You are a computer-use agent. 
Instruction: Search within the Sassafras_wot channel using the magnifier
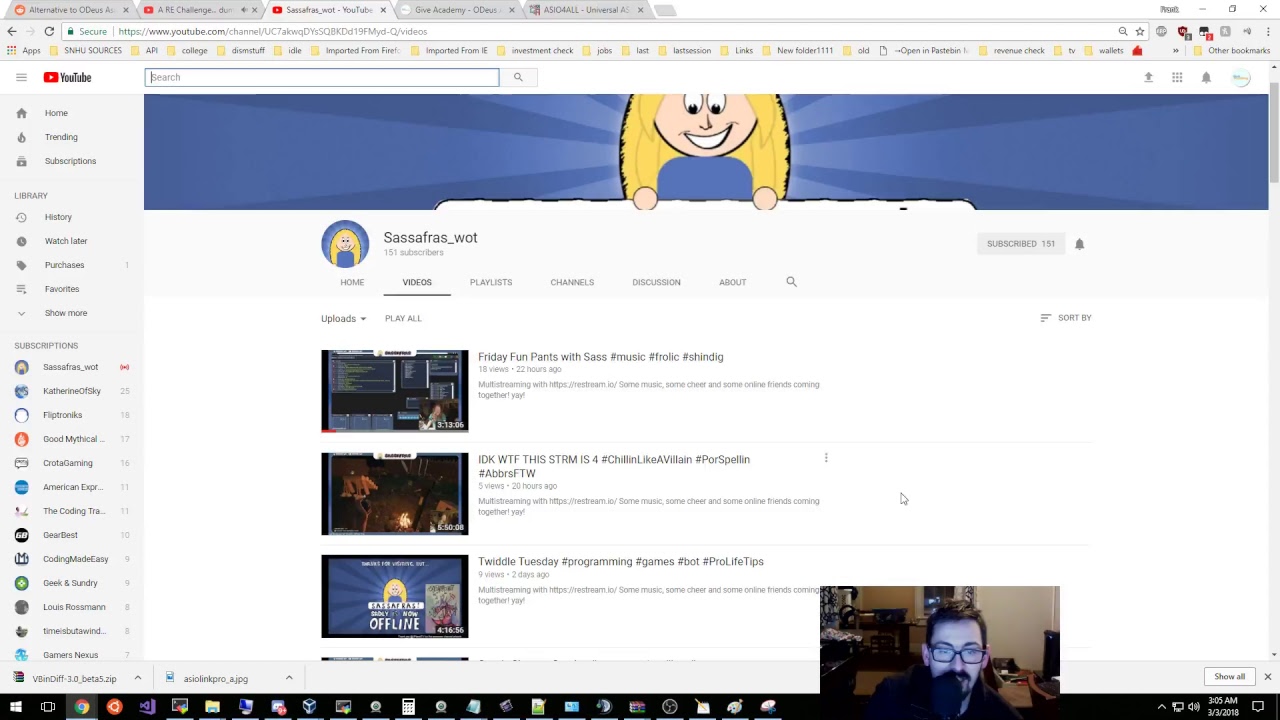[x=791, y=282]
